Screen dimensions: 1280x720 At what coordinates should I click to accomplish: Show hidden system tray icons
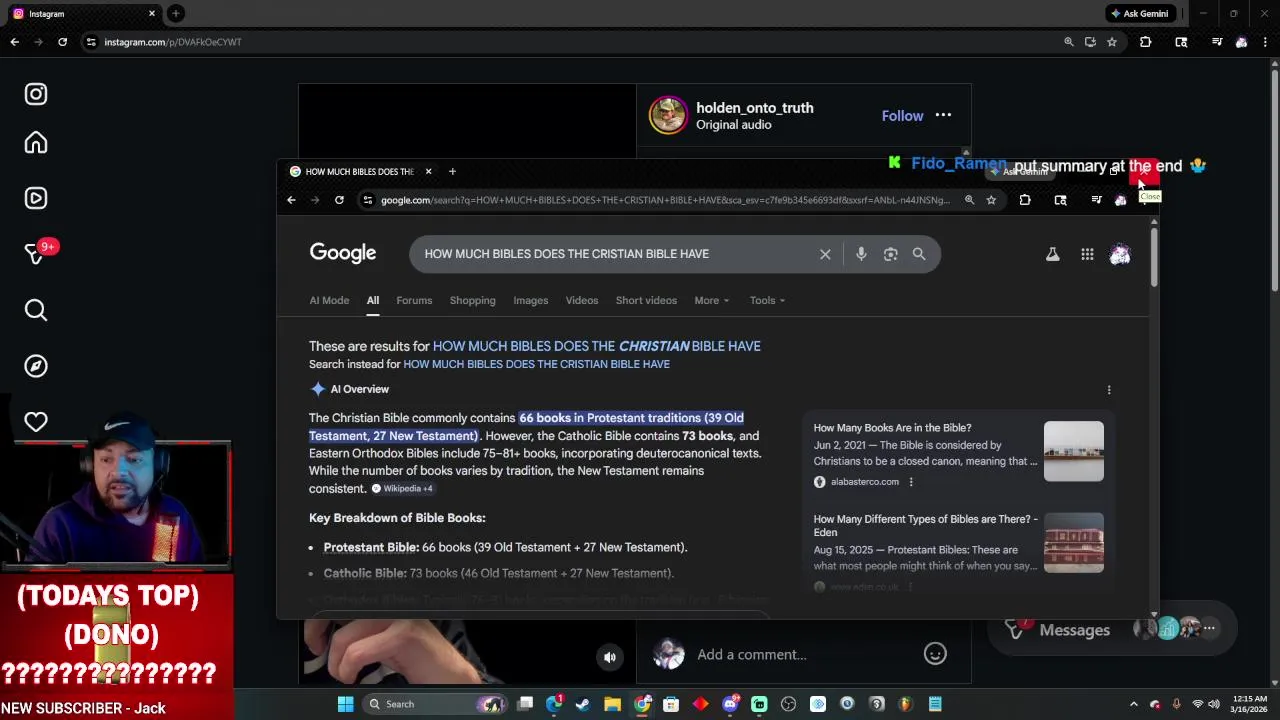tap(1133, 704)
